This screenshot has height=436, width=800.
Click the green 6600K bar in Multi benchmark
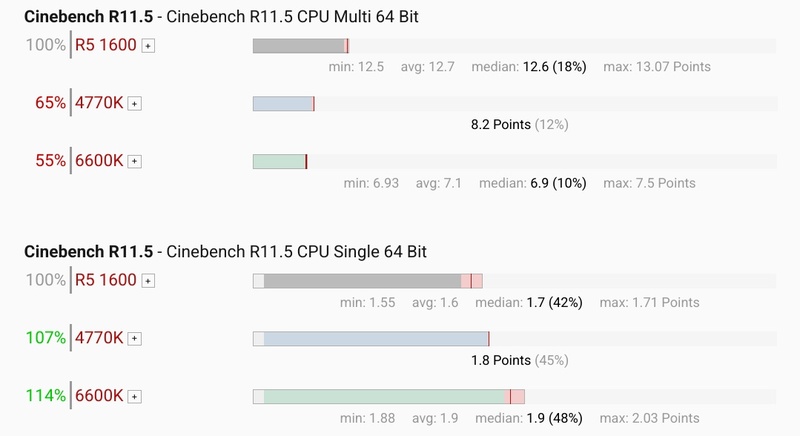(279, 161)
